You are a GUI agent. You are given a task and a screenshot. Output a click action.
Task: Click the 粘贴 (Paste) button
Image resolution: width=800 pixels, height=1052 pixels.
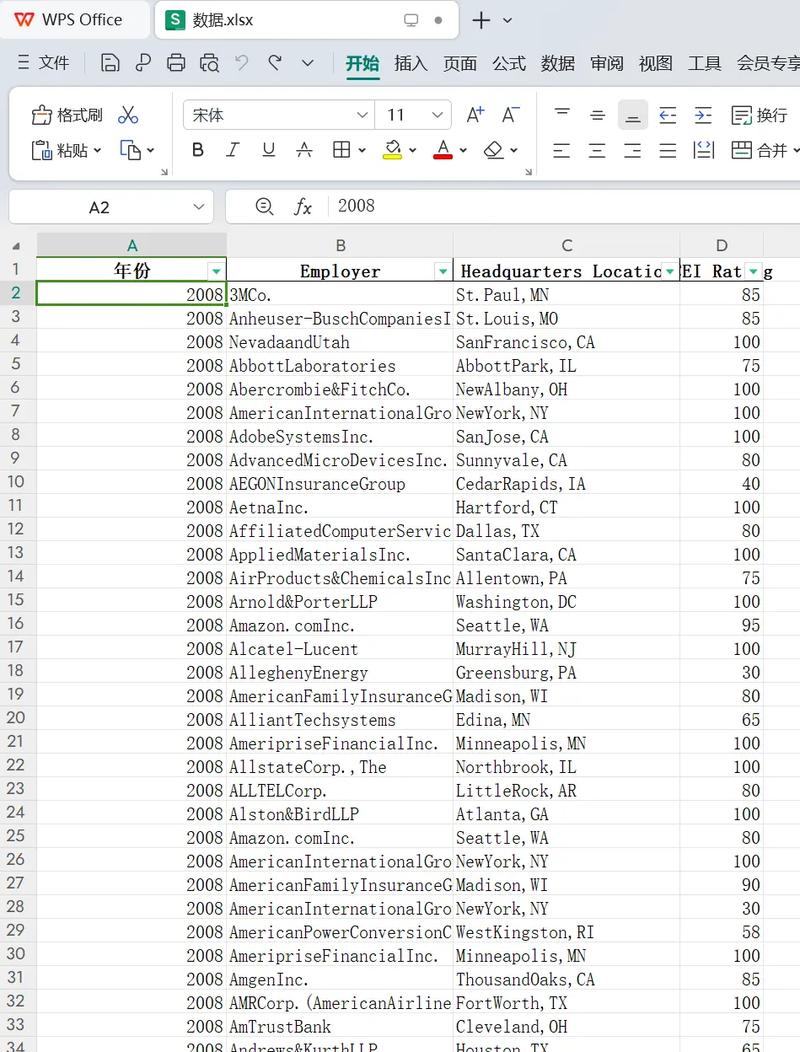(x=67, y=150)
